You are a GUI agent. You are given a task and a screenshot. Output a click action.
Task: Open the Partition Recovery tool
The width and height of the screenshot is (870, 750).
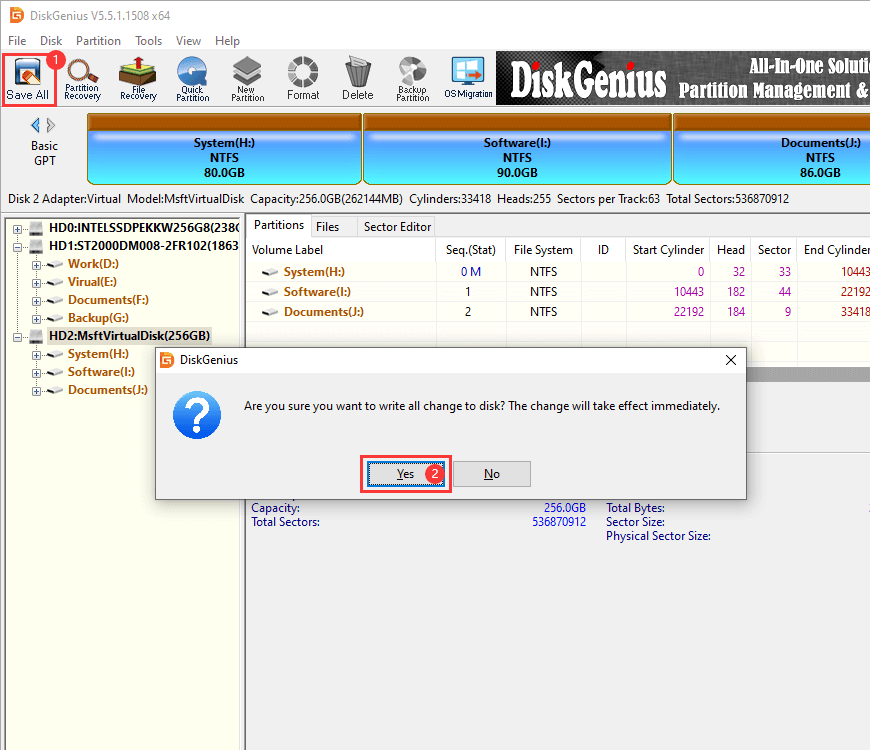coord(82,78)
